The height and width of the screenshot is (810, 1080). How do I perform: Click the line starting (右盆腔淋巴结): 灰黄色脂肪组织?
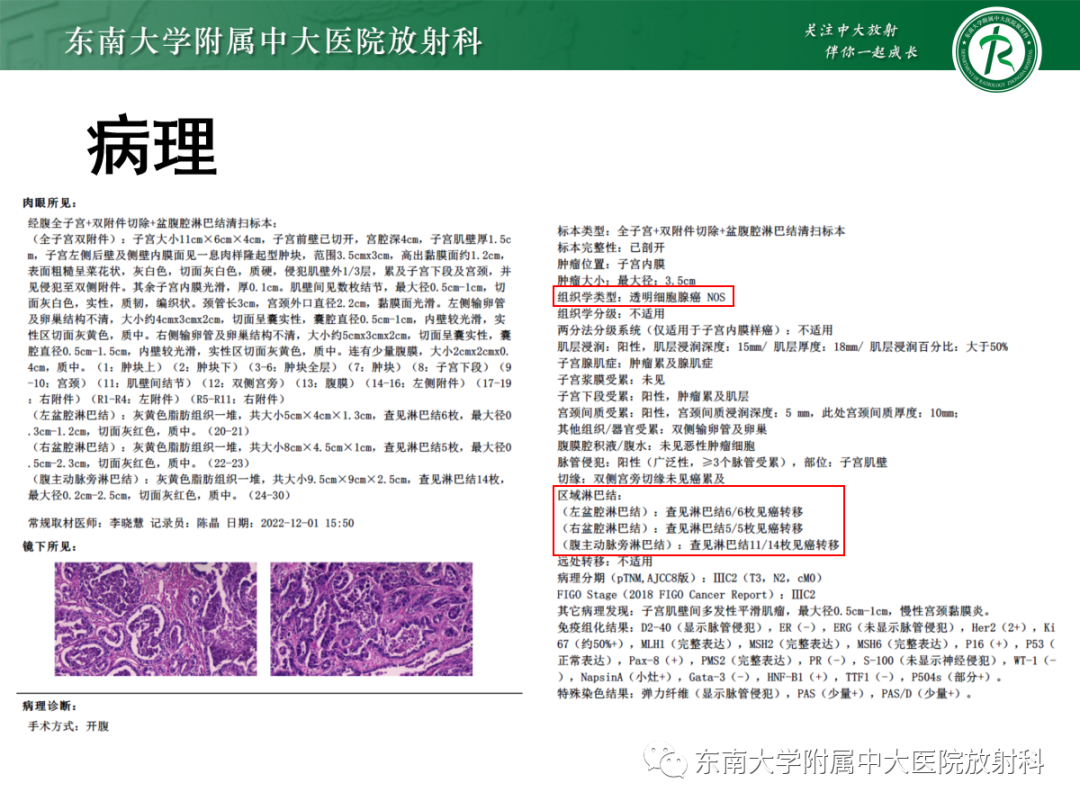coord(269,447)
